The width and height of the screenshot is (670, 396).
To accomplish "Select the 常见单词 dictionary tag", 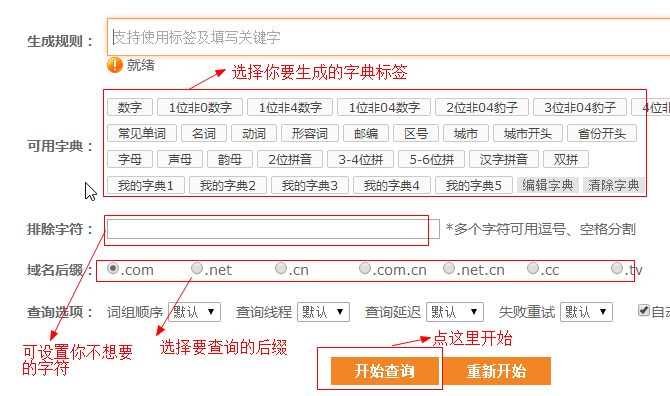I will coord(142,133).
